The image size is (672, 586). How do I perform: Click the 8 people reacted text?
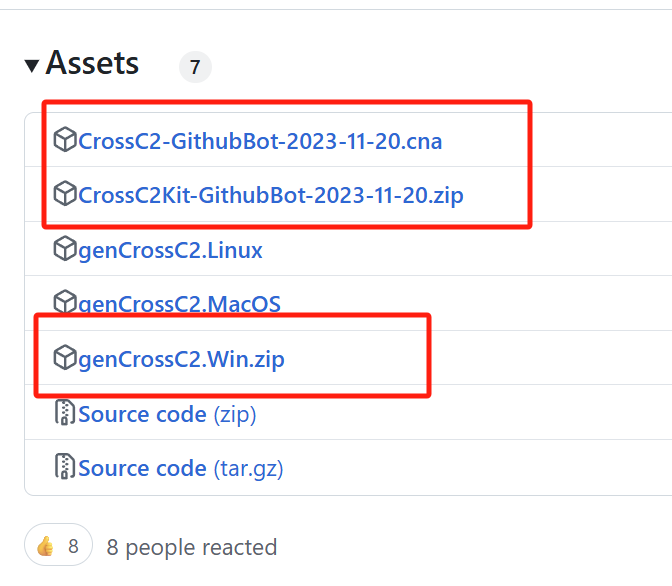pos(192,547)
